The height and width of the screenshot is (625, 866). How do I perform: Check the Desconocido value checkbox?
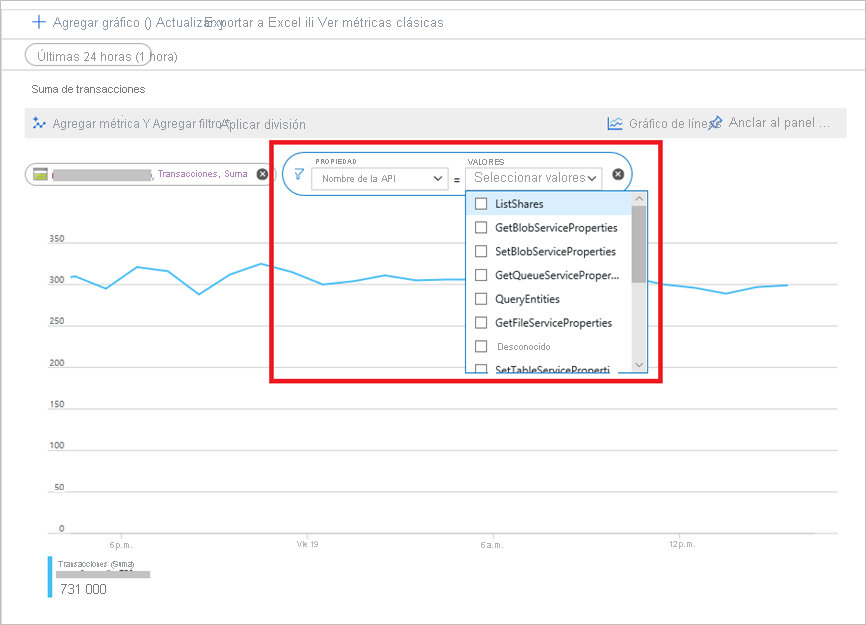pyautogui.click(x=479, y=346)
